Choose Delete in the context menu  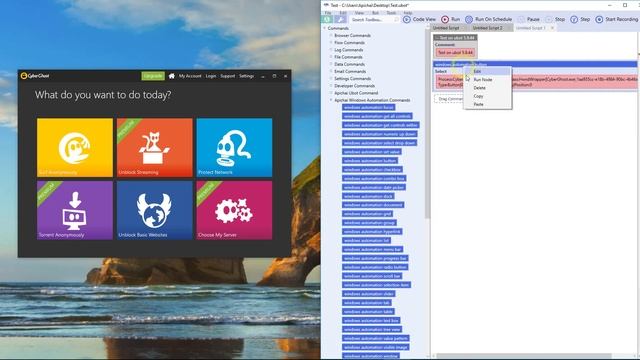coord(487,88)
